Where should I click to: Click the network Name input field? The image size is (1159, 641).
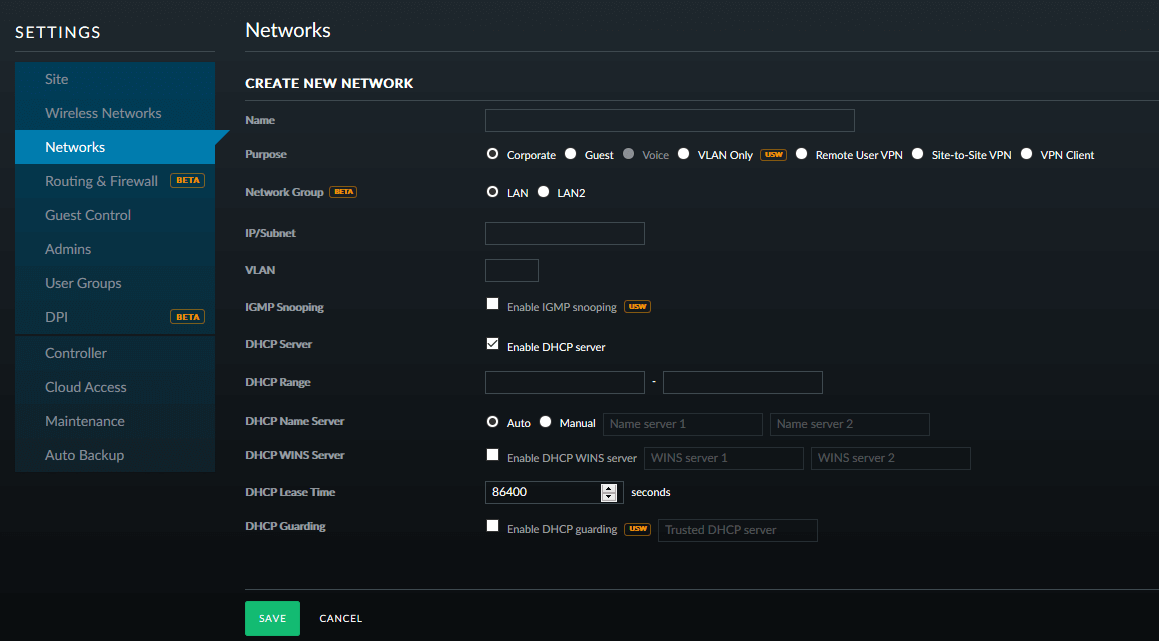[x=669, y=121]
